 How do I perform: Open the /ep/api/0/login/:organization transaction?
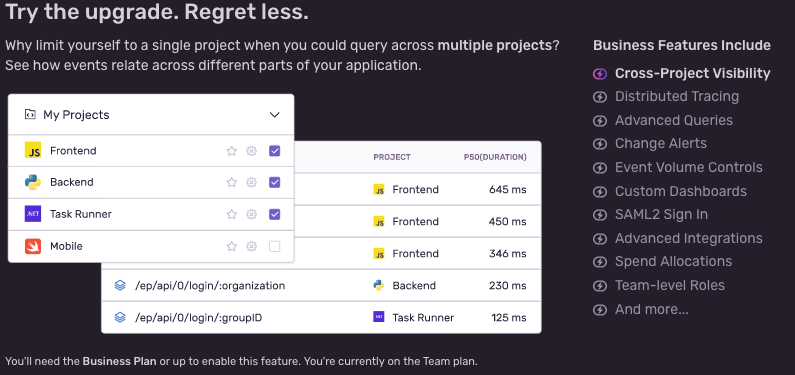pos(210,286)
